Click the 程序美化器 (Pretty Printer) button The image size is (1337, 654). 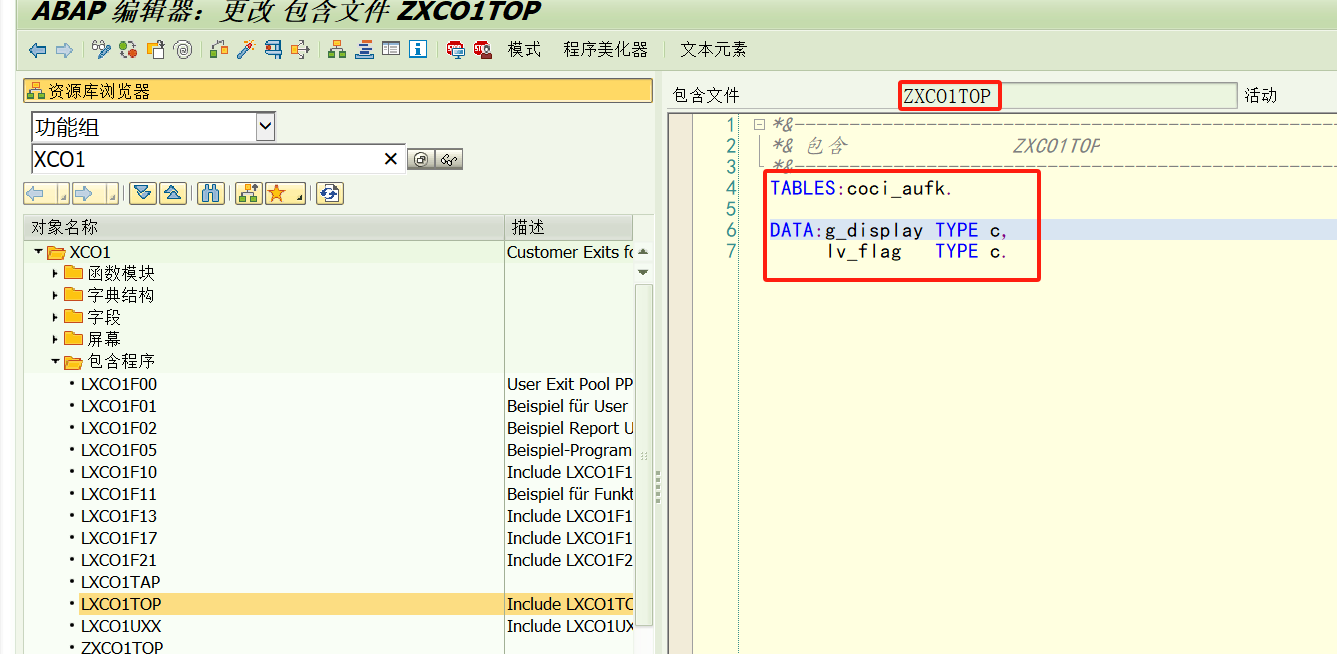click(x=605, y=50)
